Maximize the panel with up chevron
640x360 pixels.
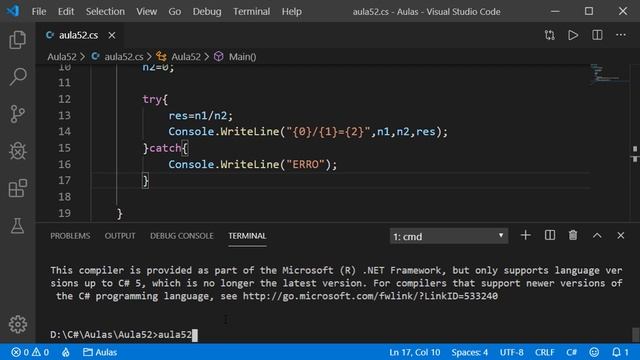point(597,236)
